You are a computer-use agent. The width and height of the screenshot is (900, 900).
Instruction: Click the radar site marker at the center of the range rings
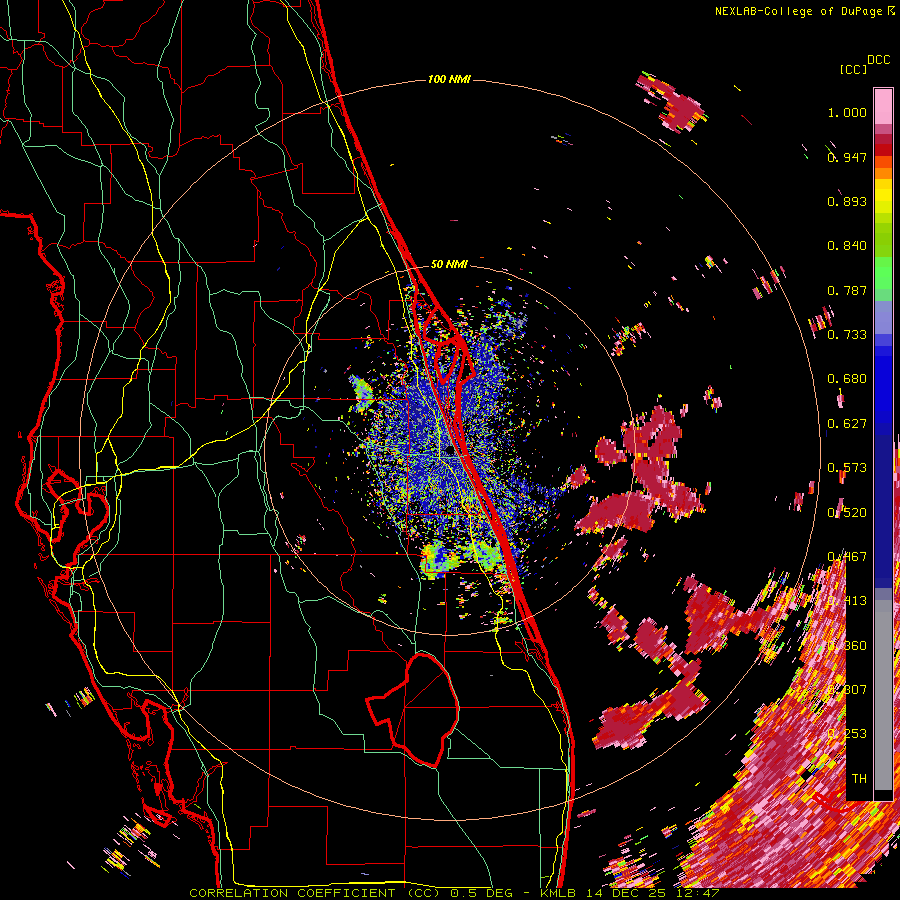click(x=449, y=451)
